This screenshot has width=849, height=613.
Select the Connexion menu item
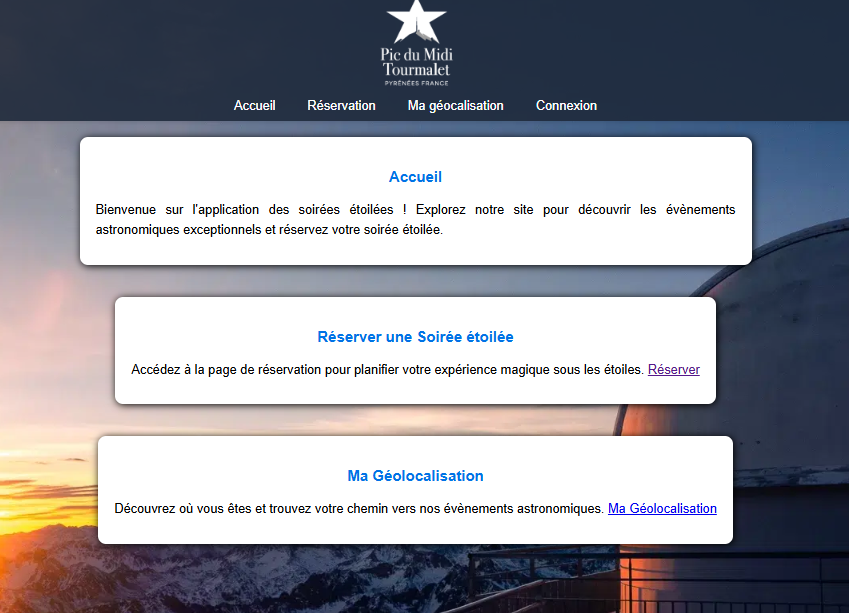click(566, 106)
